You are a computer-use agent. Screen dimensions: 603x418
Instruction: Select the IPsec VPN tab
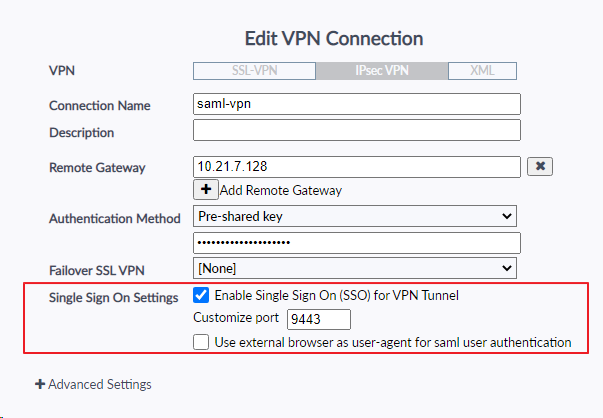[380, 71]
